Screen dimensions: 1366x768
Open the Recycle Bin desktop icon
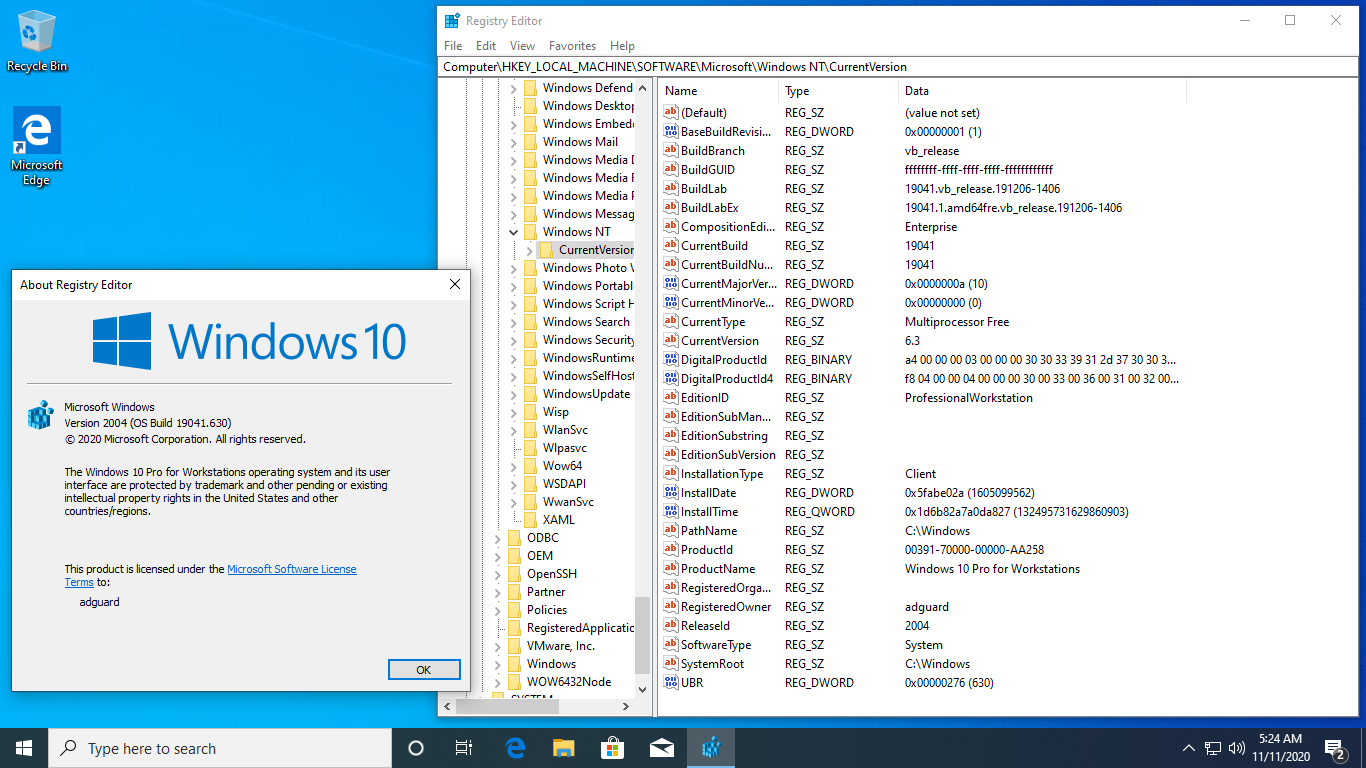point(37,42)
